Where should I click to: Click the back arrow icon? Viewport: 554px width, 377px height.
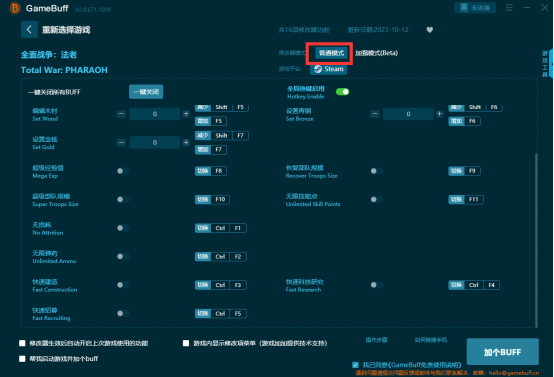point(29,29)
